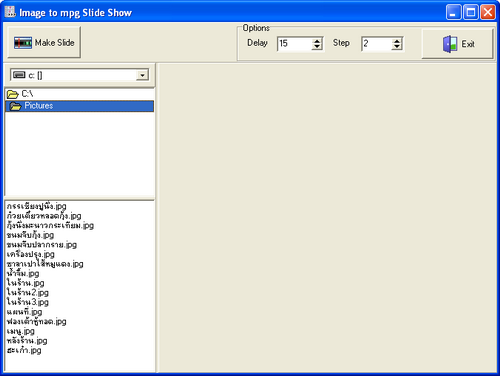Decrease the Delay value with its down arrow

317,47
